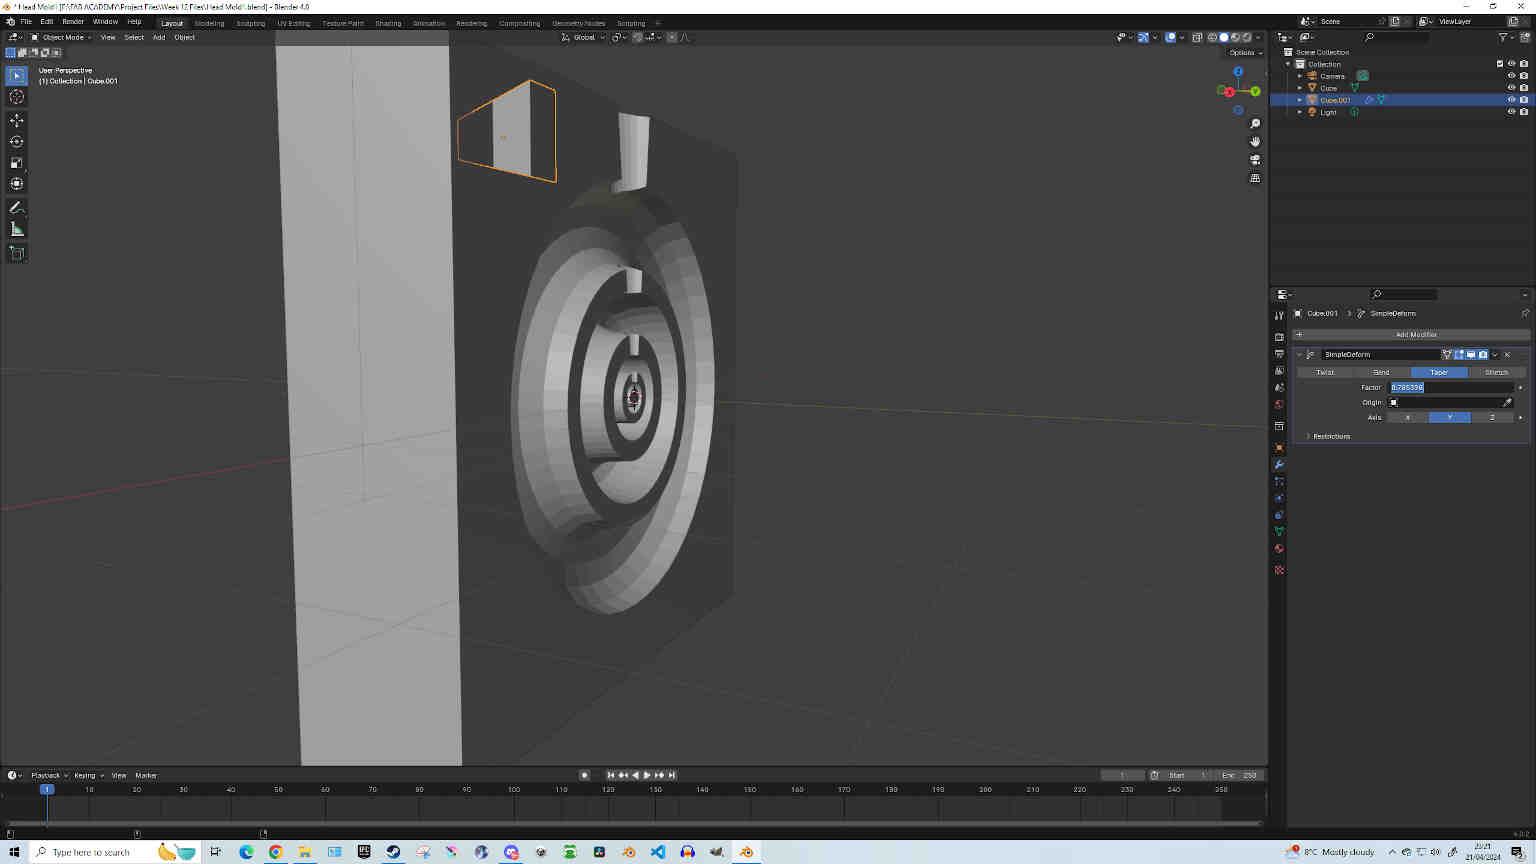Open the Texture properties tab
Screen dimensions: 1536x864
[x=1279, y=570]
